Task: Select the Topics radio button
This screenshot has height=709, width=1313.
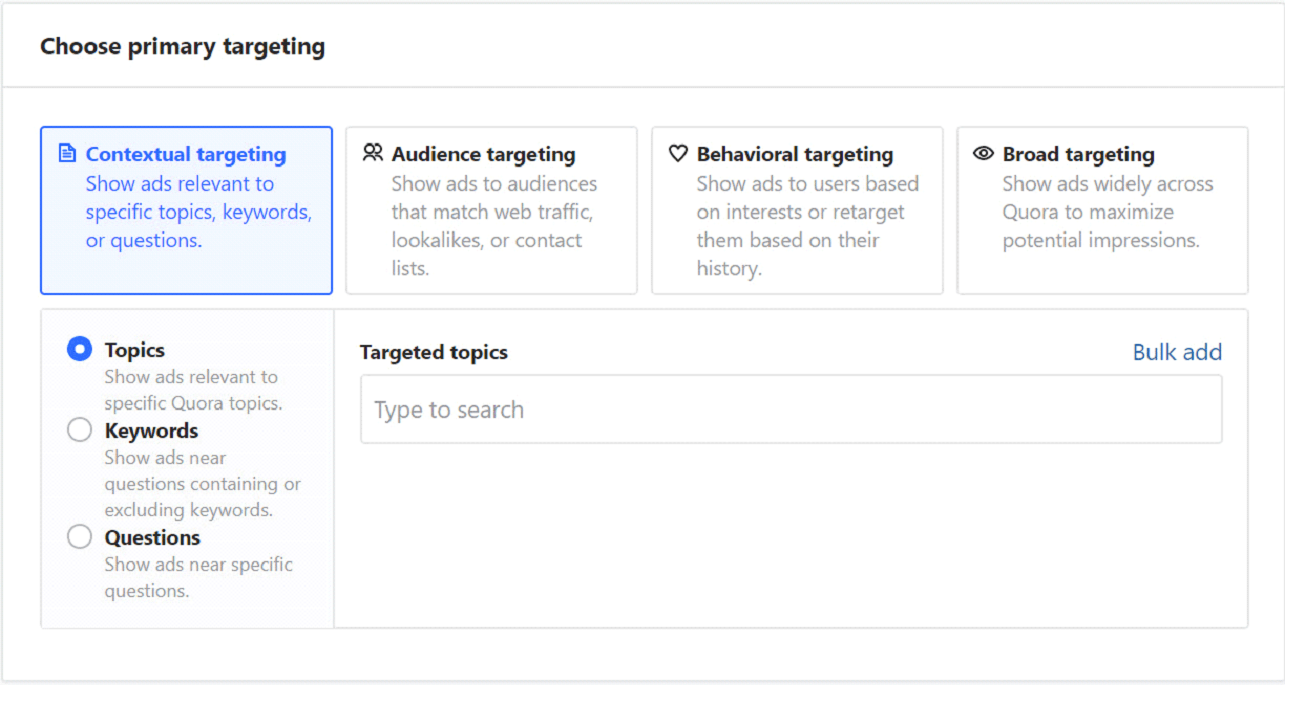Action: [79, 349]
